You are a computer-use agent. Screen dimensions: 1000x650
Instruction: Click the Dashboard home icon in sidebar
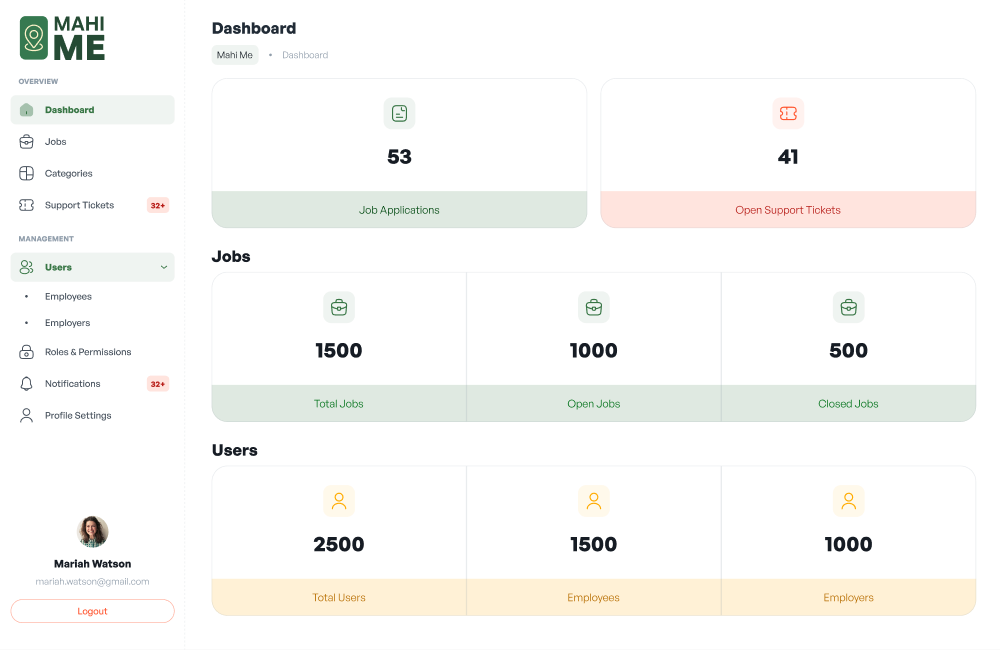coord(26,110)
